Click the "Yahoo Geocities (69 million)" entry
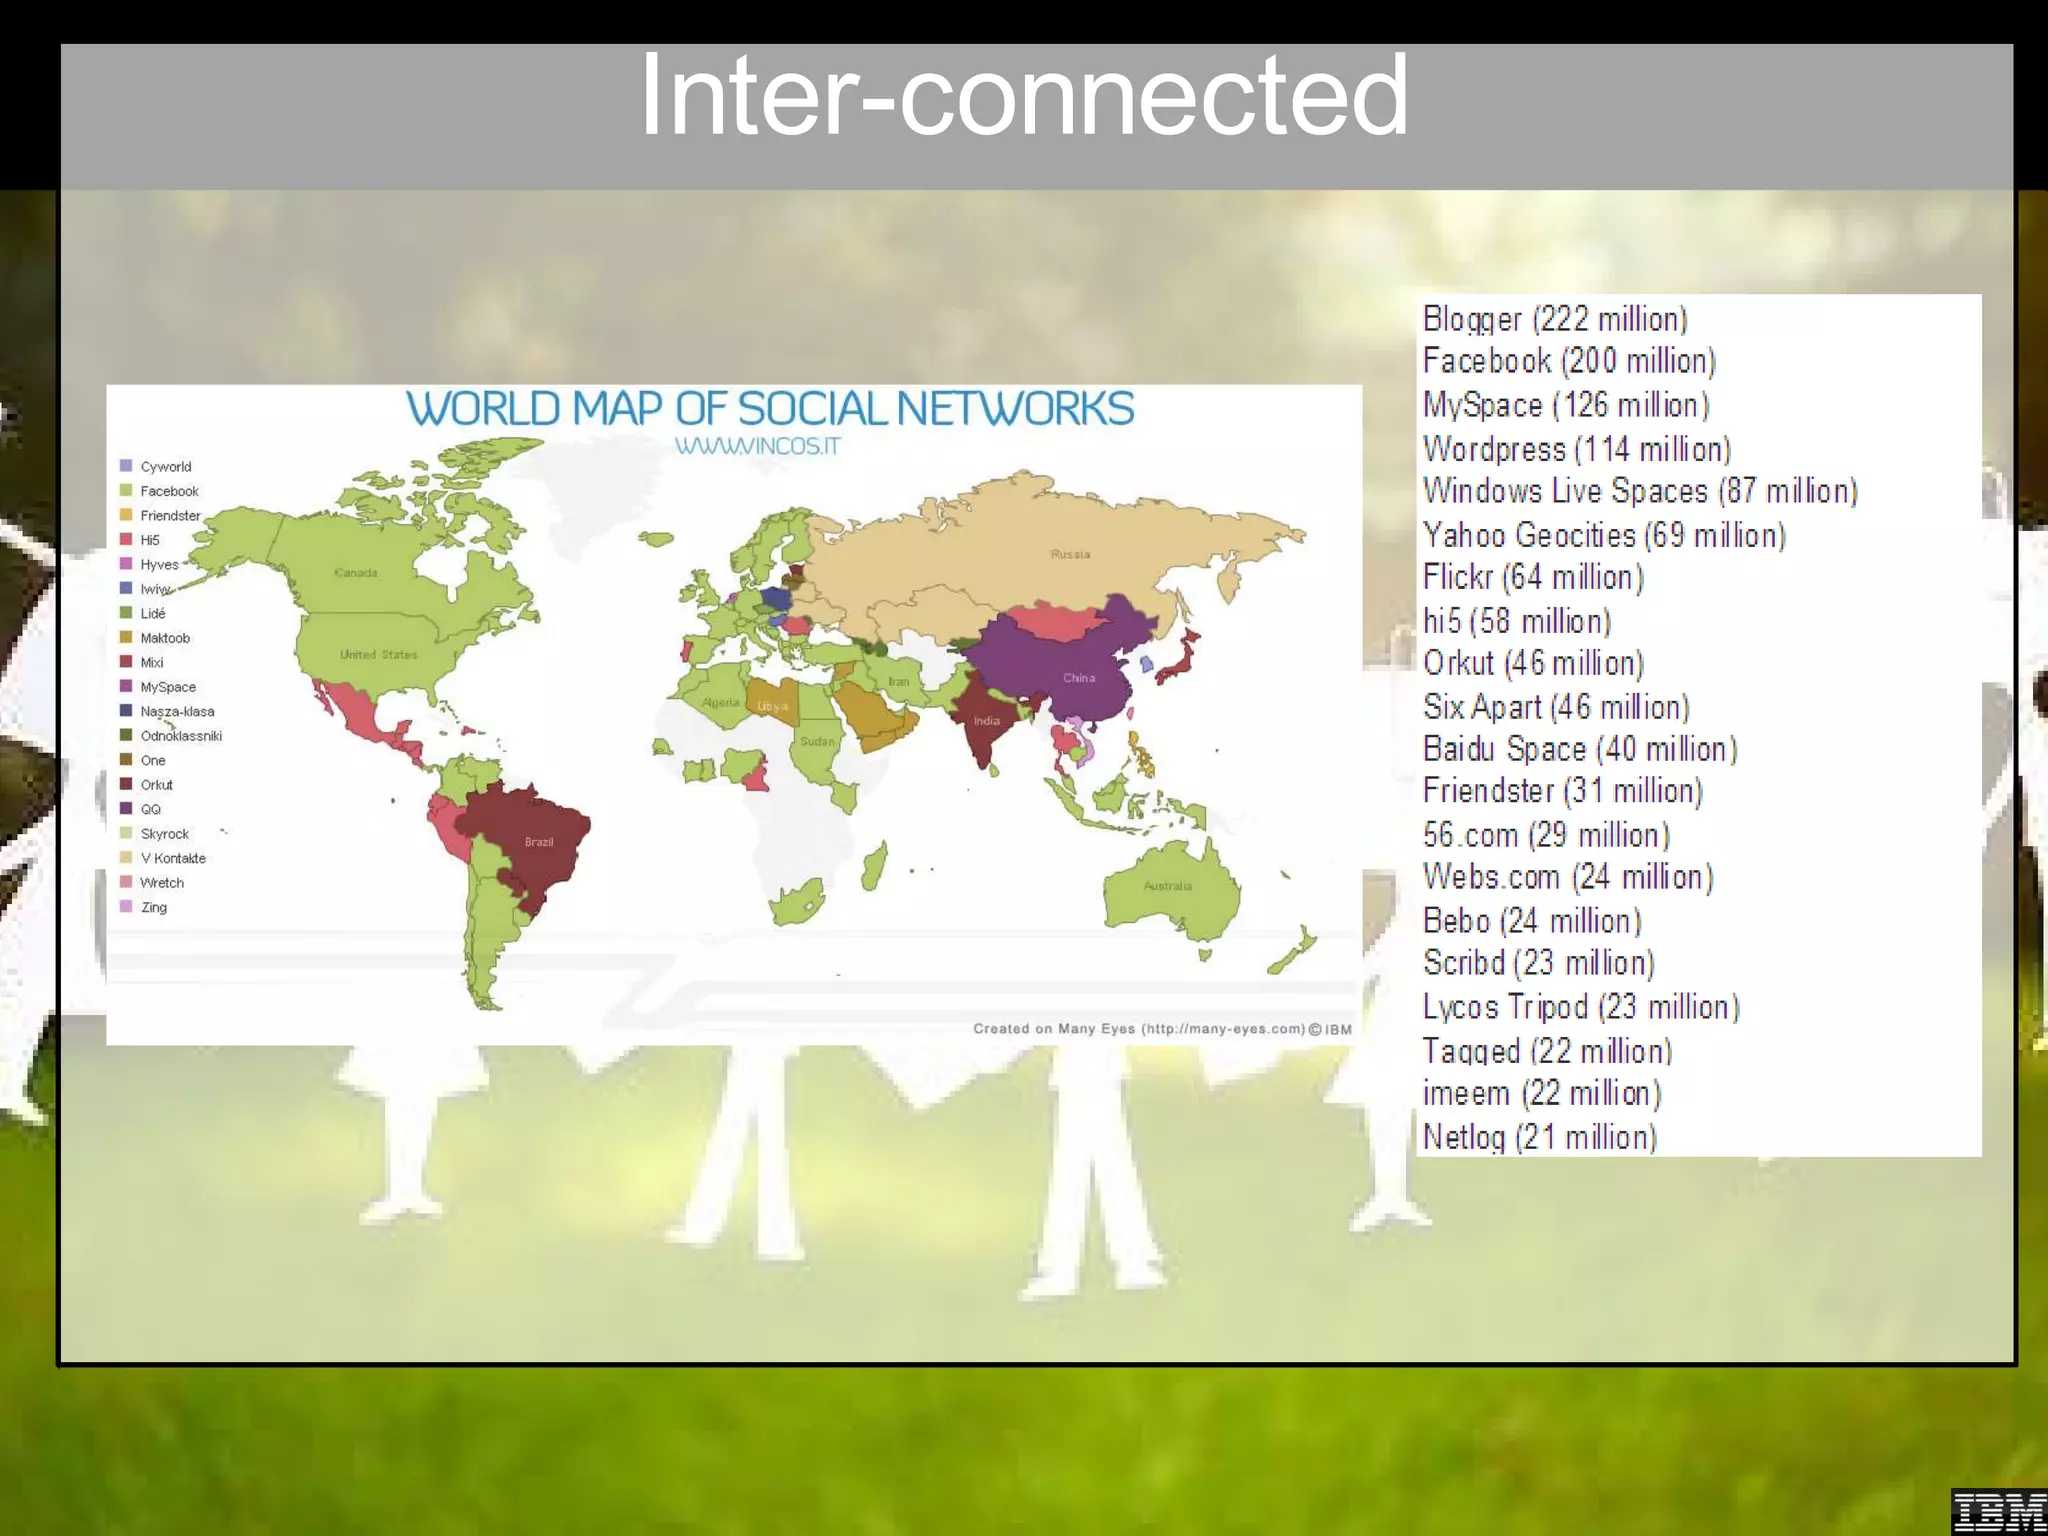2048x1536 pixels. [1604, 535]
